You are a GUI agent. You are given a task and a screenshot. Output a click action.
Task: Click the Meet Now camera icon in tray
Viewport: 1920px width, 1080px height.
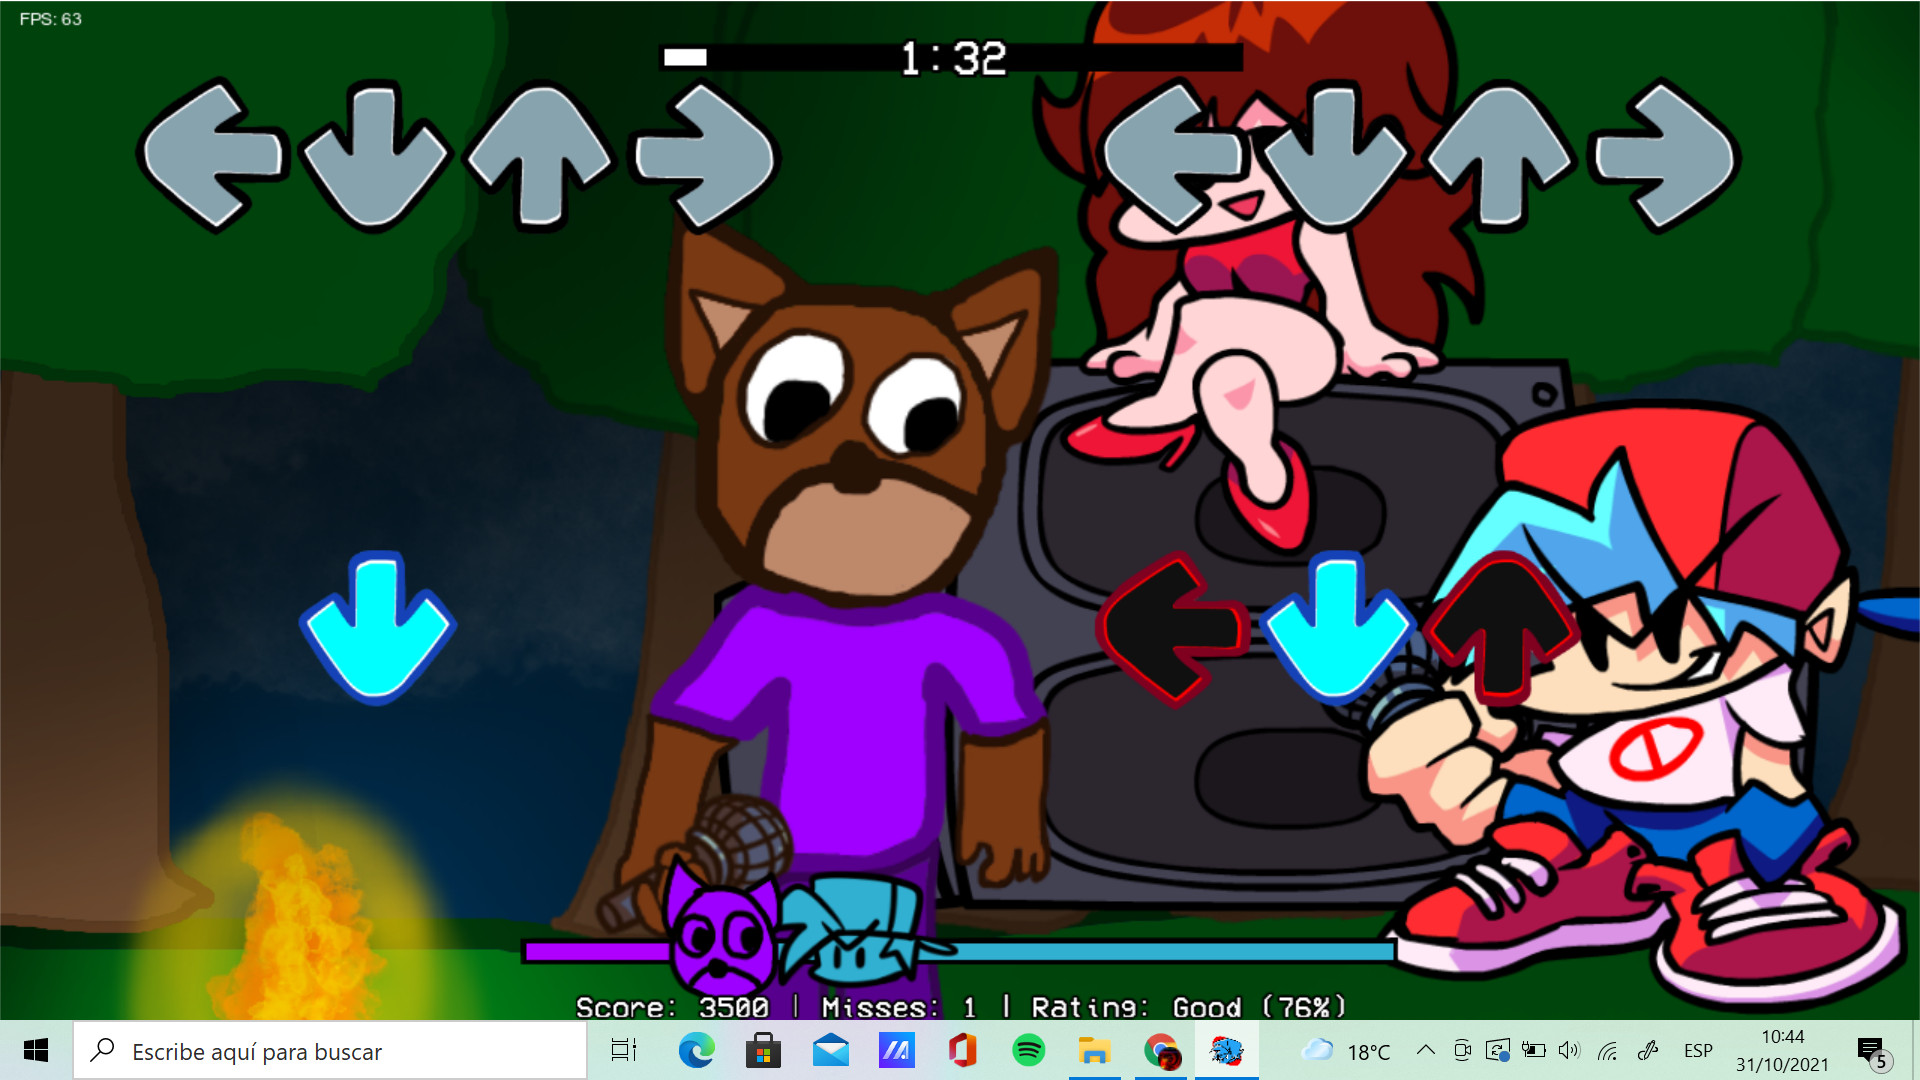coord(1461,1051)
